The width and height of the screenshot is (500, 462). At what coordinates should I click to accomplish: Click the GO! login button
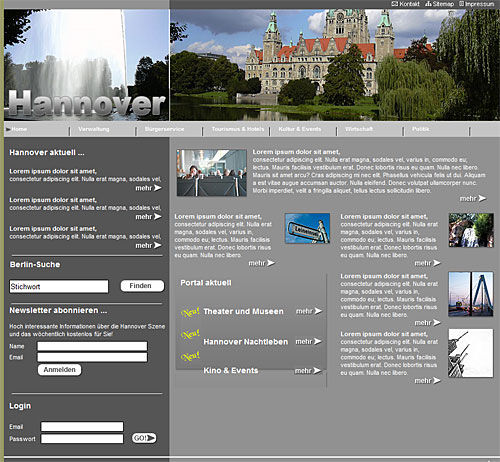[x=144, y=438]
